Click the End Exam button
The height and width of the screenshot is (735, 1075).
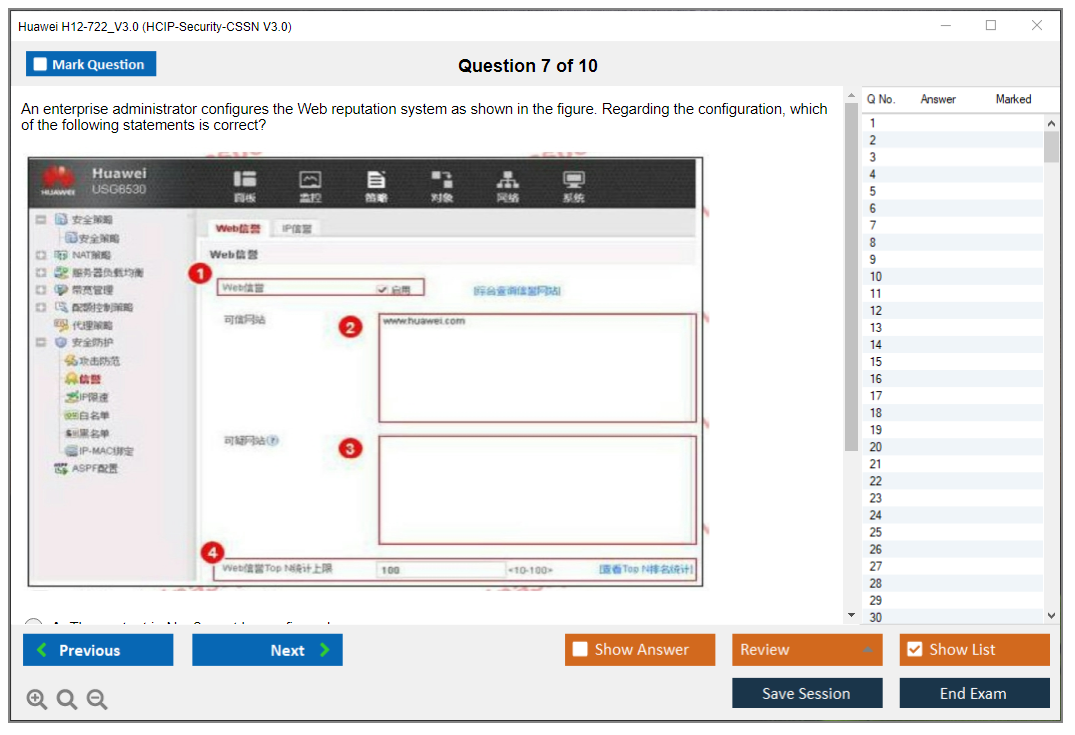974,693
